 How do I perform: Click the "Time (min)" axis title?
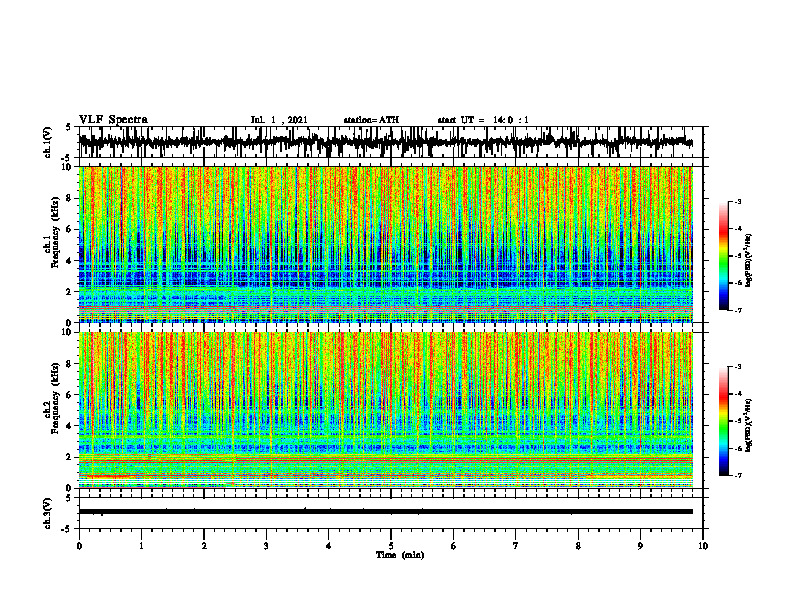pyautogui.click(x=400, y=555)
